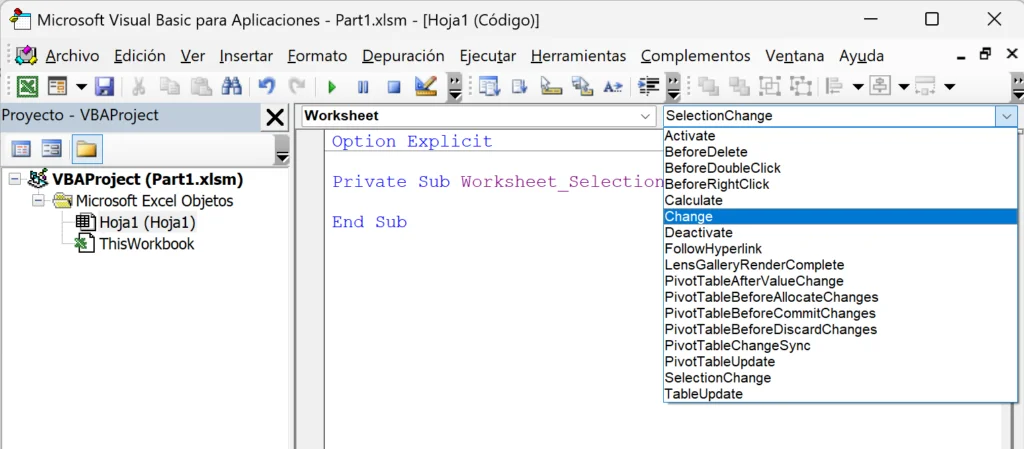This screenshot has width=1024, height=449.
Task: Click the Bring to Front icon
Action: [707, 86]
